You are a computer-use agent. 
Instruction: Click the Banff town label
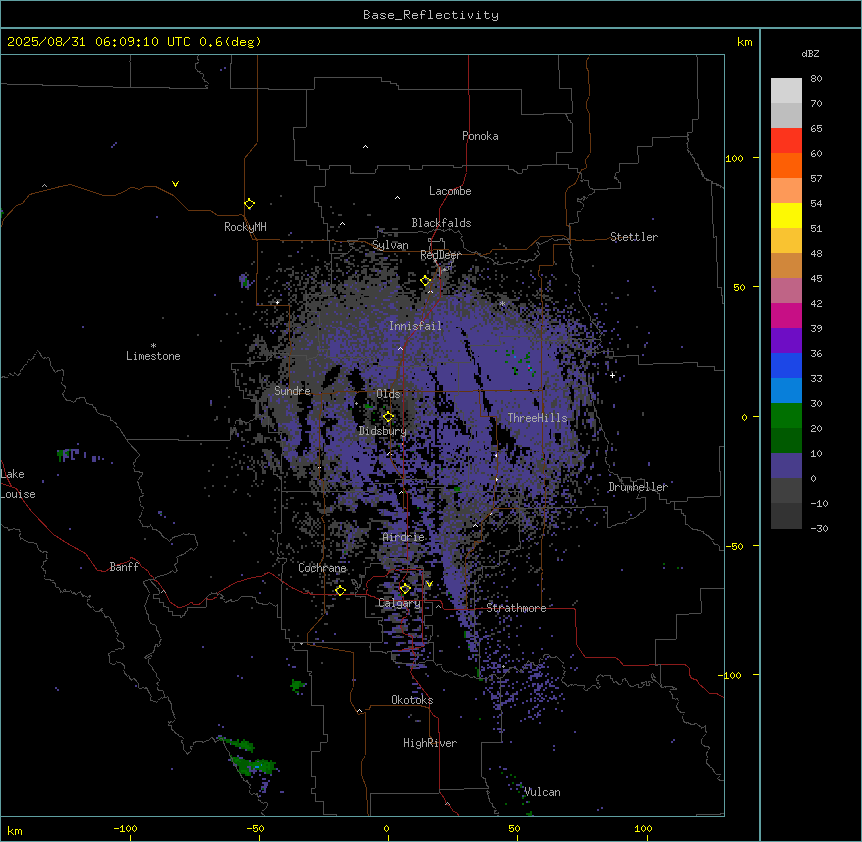(x=124, y=567)
